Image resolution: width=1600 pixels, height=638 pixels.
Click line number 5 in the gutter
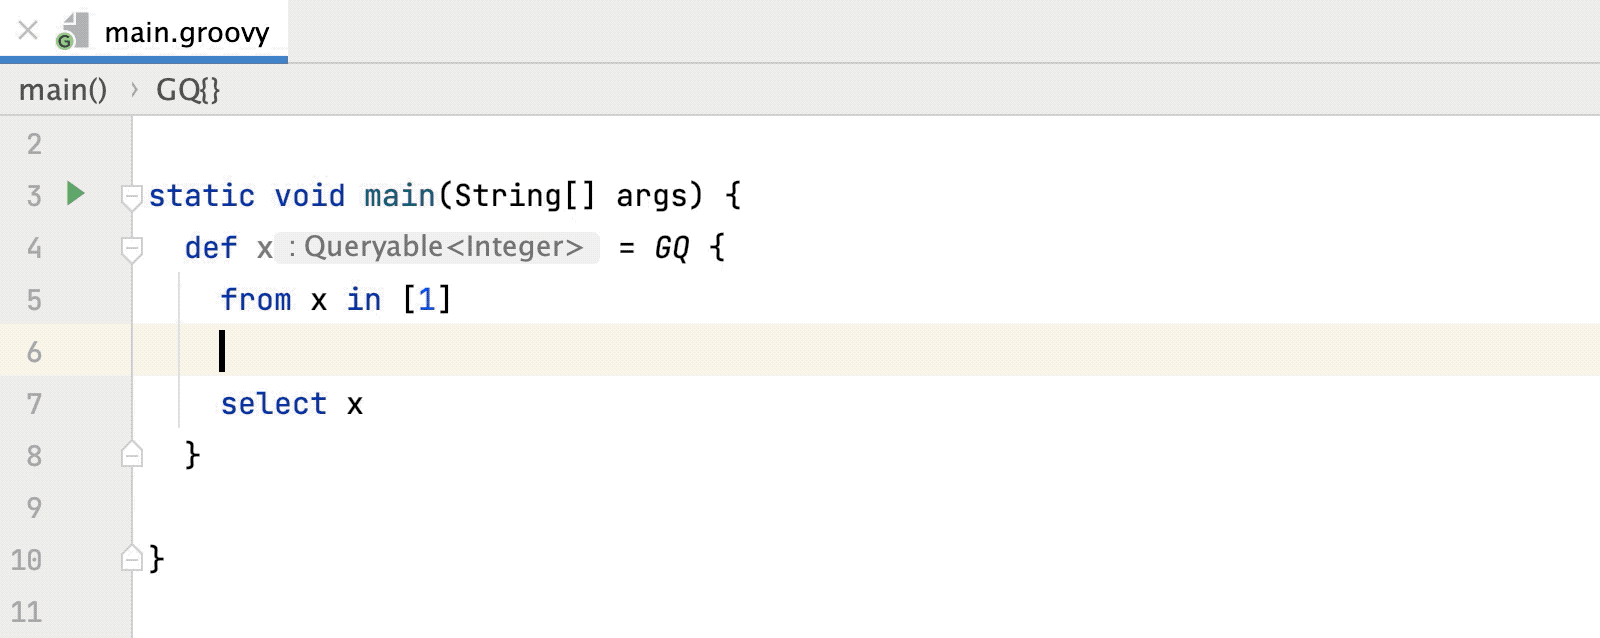[35, 299]
